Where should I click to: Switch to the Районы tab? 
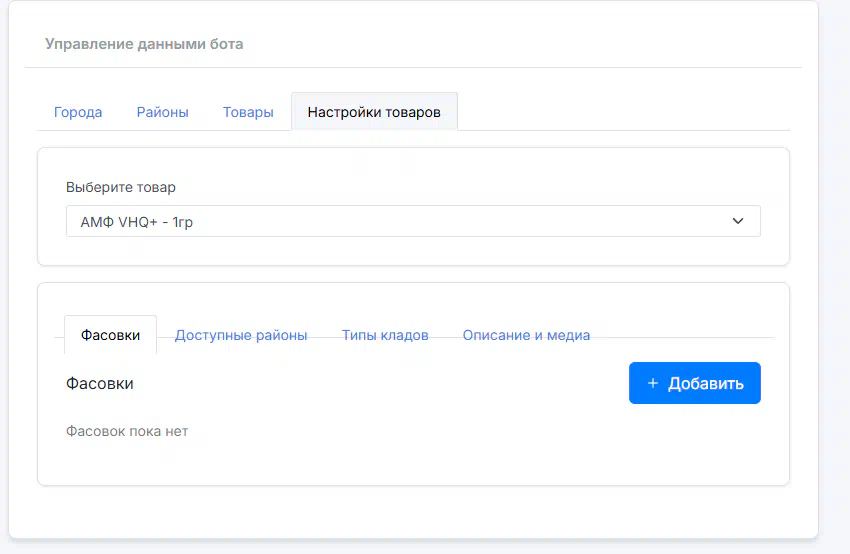(162, 112)
